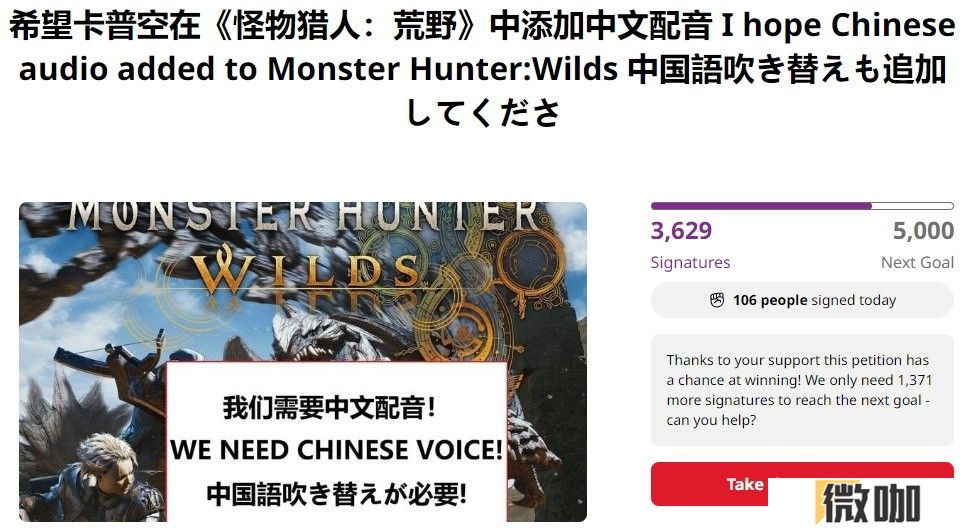Click the unfilled end of progress bar
The image size is (968, 528).
[912, 206]
